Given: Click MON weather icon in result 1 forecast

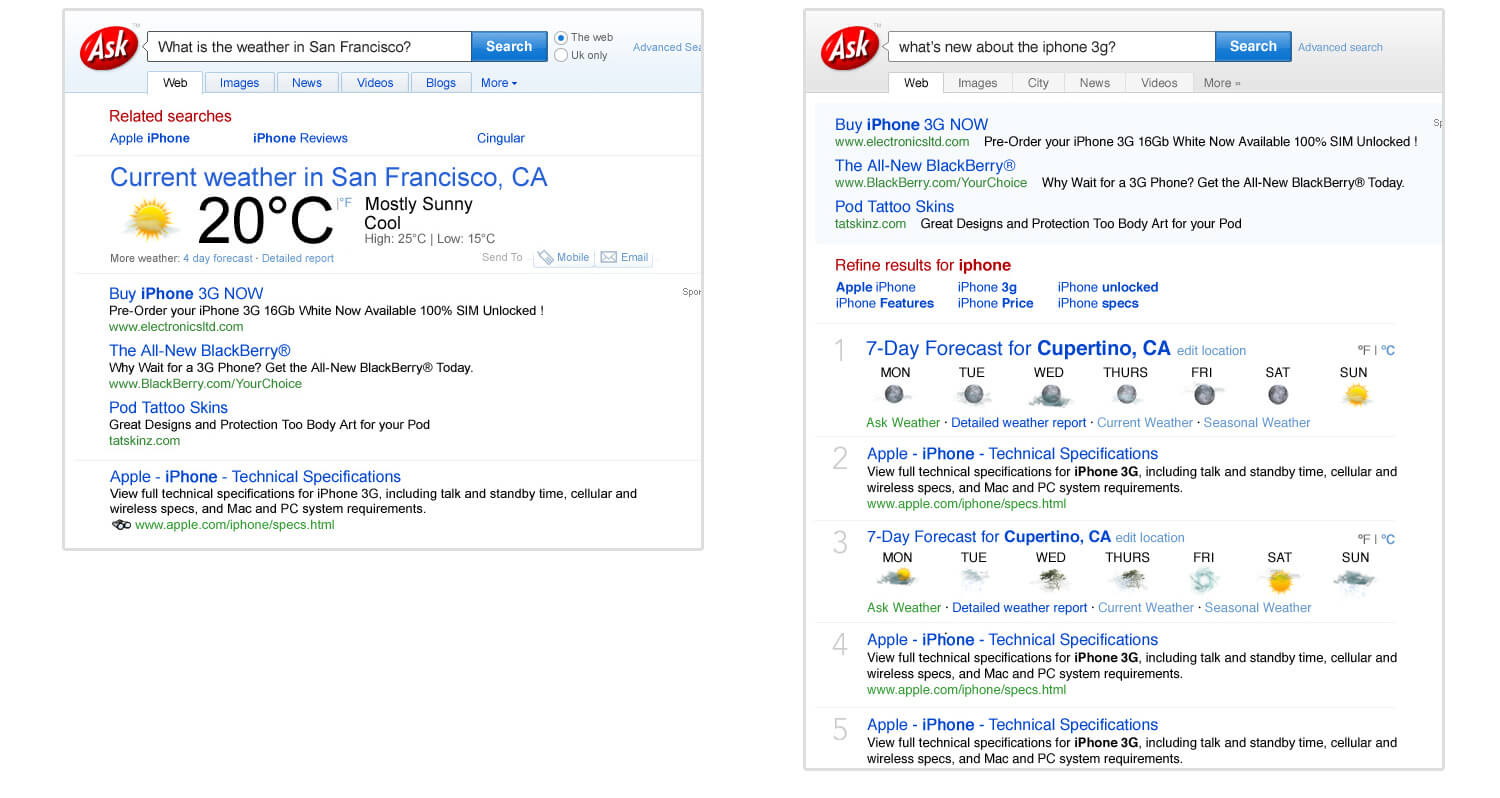Looking at the screenshot, I should point(894,395).
